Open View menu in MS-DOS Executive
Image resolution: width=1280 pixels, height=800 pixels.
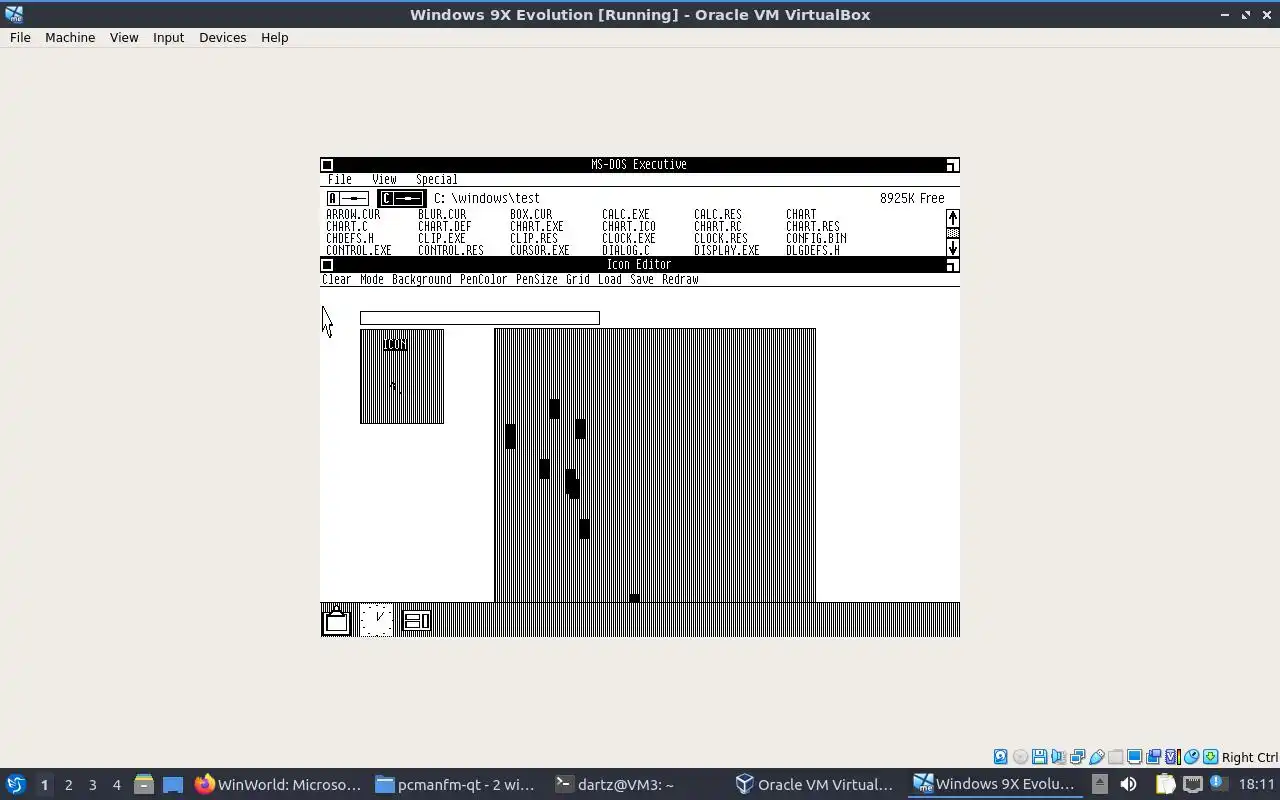click(x=384, y=180)
